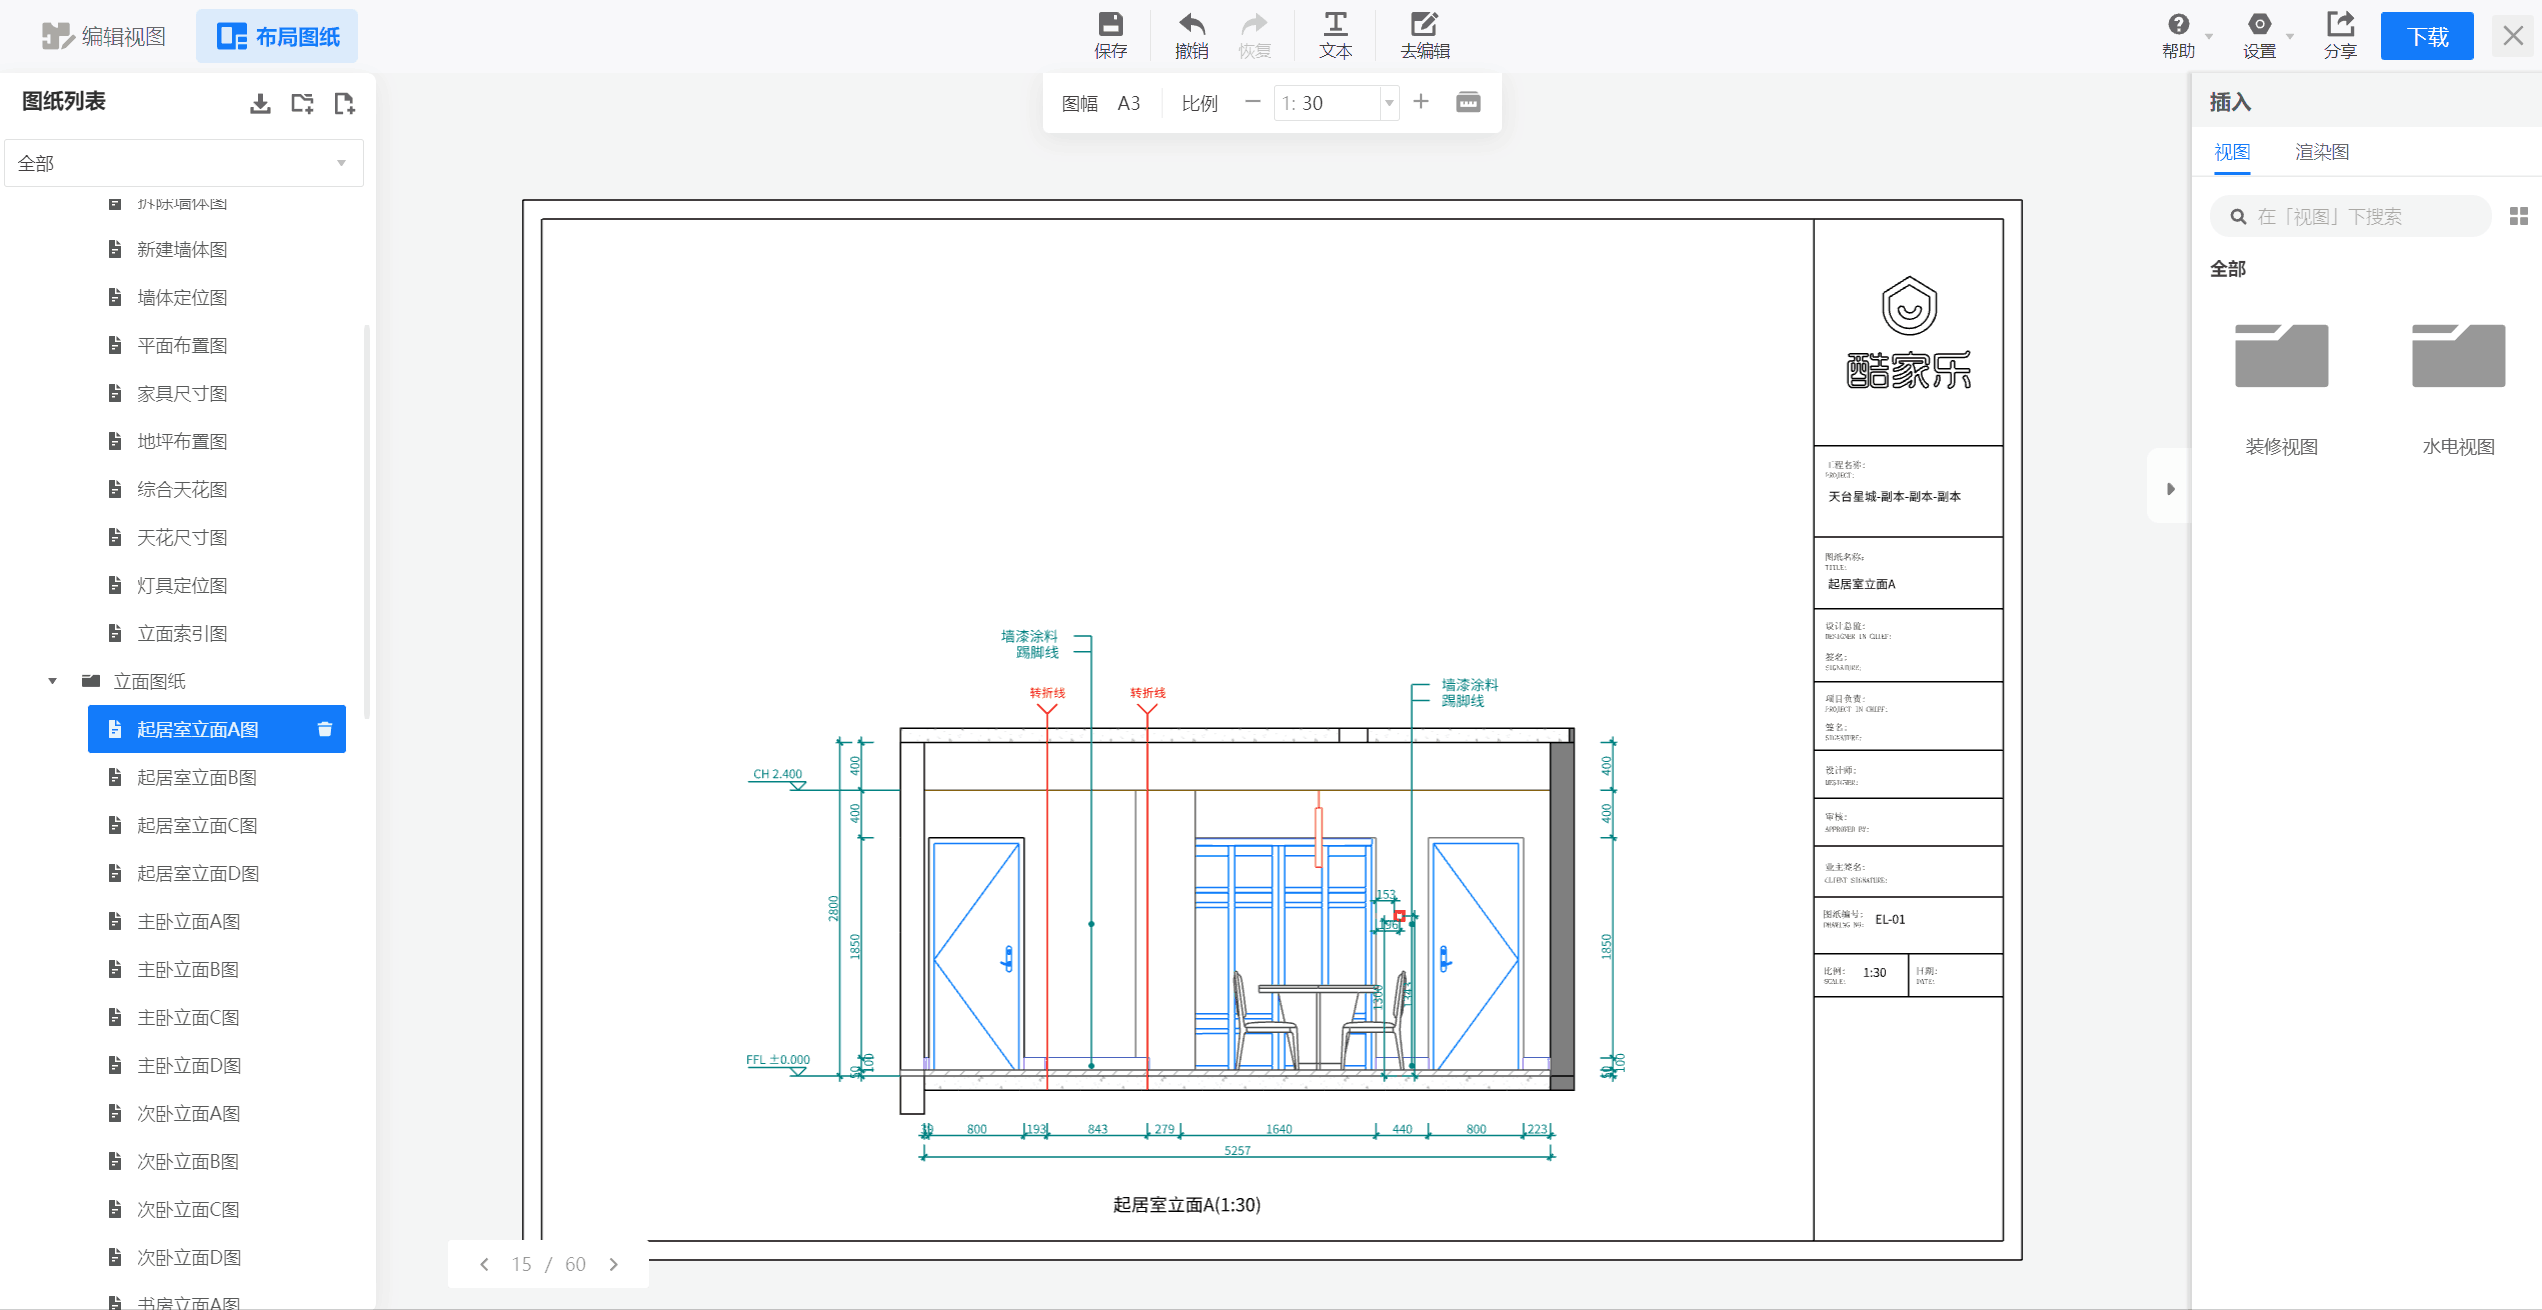Click the blue 下载 button
The width and height of the screenshot is (2542, 1310).
pyautogui.click(x=2426, y=37)
